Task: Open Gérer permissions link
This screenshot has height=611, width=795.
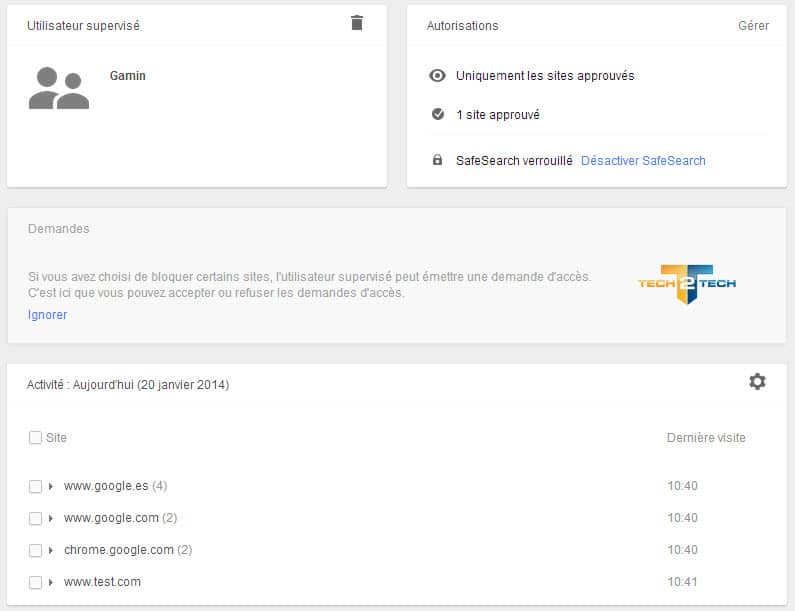Action: point(753,25)
